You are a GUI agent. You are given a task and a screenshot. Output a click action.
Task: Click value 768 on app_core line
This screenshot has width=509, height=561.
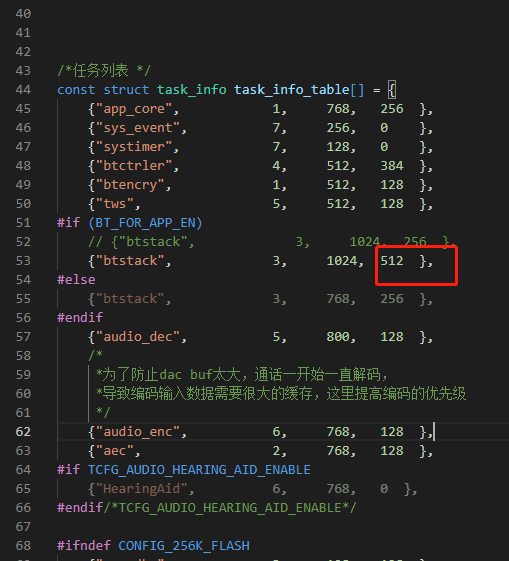tap(338, 109)
